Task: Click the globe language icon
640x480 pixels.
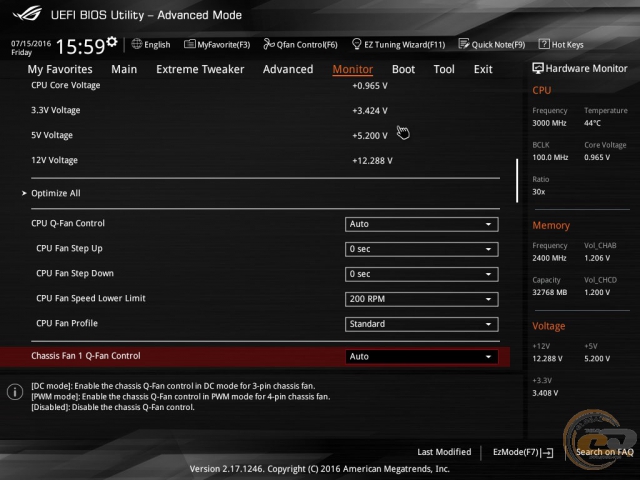Action: 137,44
